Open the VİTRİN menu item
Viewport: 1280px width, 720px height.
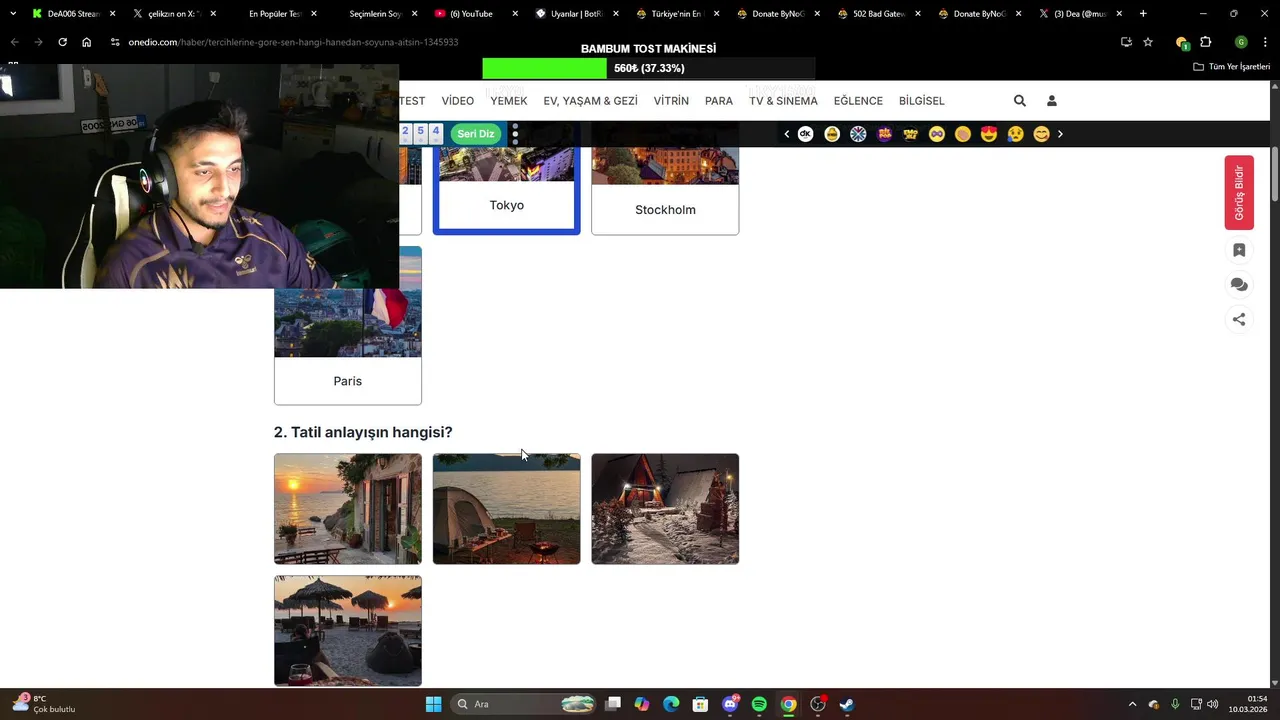(671, 101)
